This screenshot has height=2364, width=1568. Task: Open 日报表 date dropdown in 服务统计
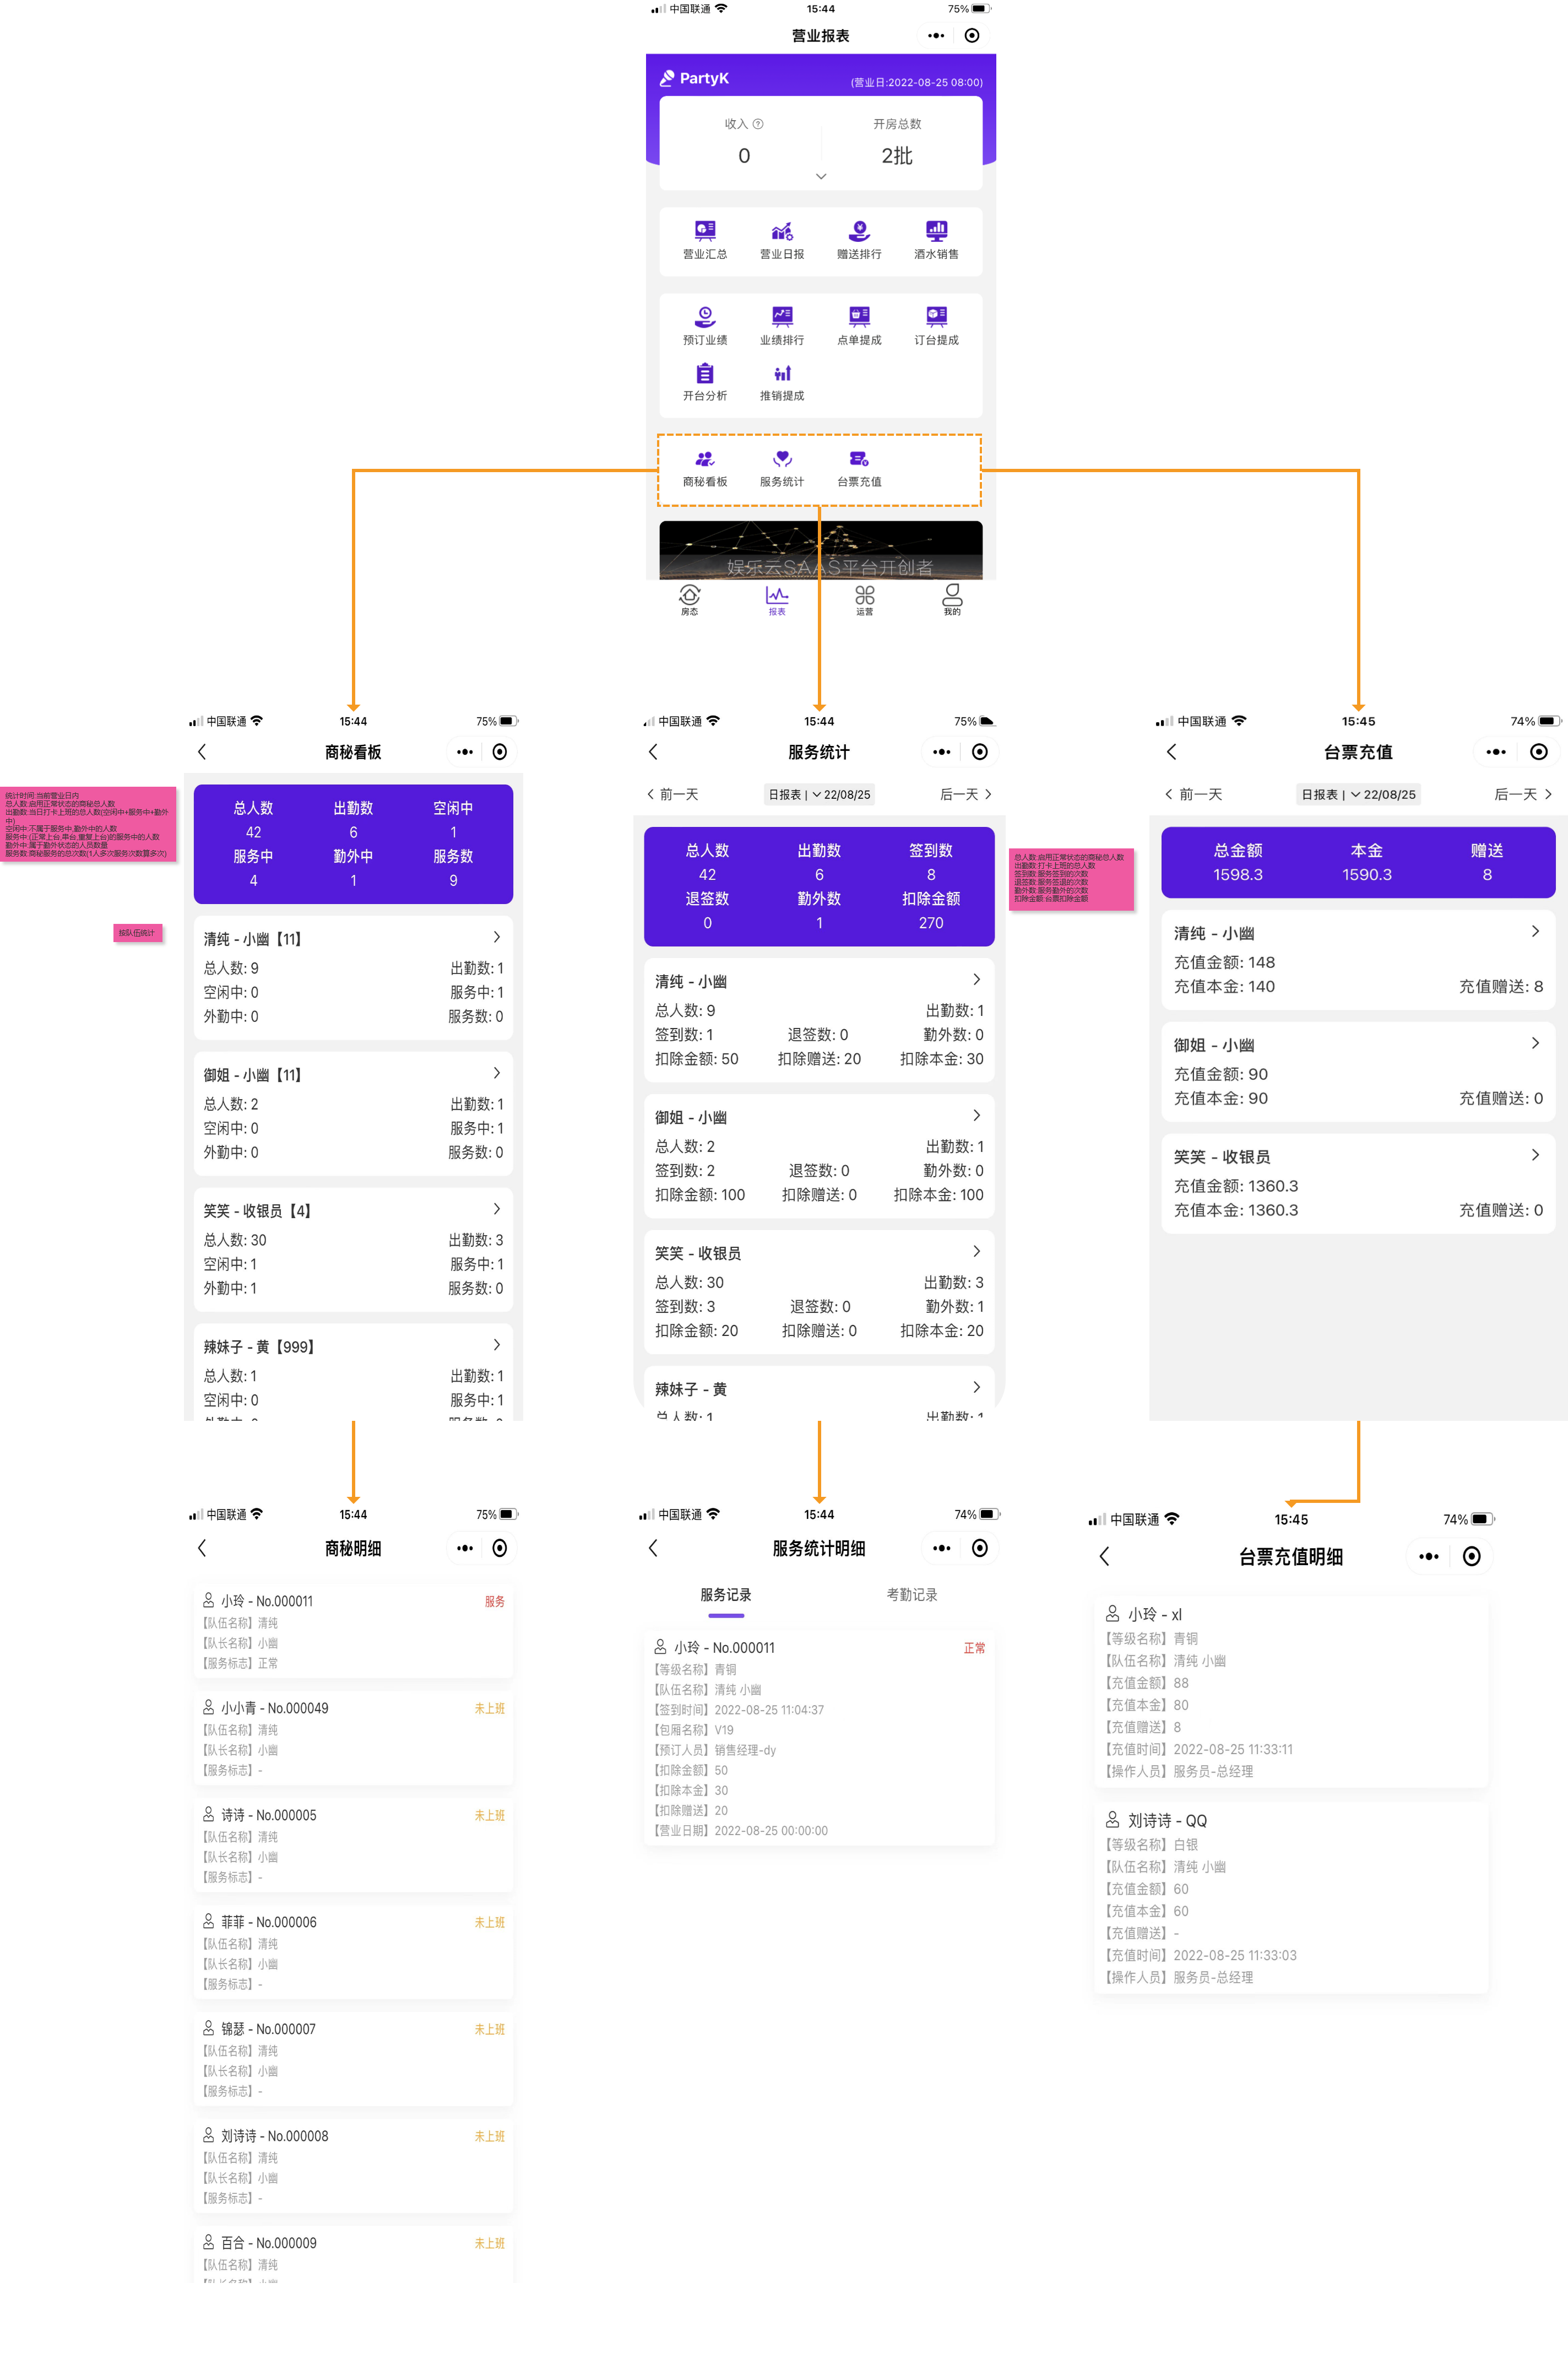click(x=819, y=795)
